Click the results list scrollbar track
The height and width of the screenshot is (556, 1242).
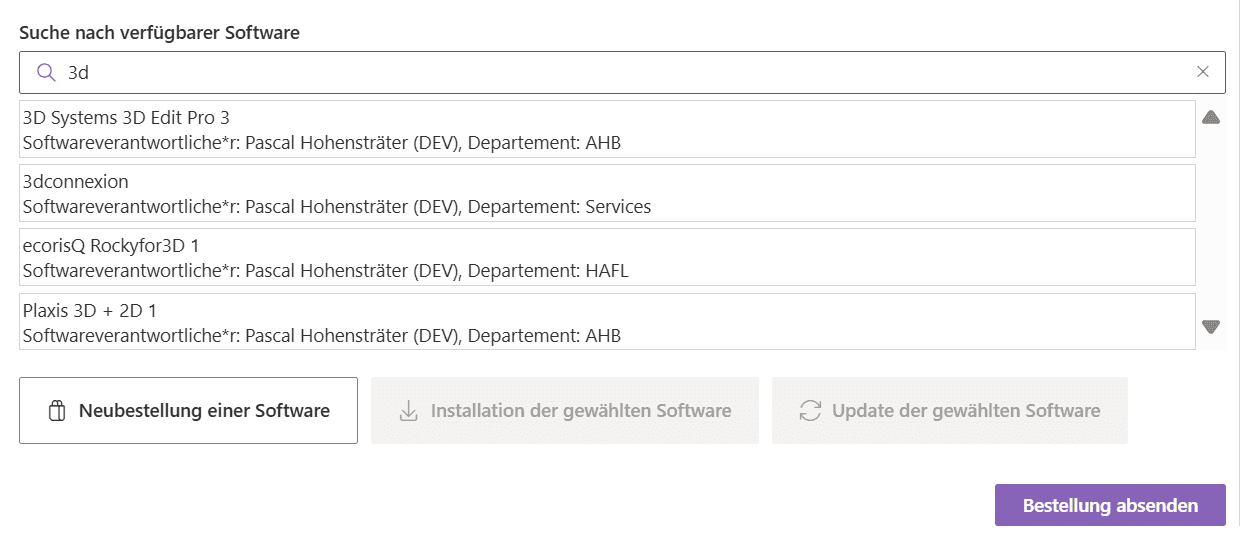coord(1211,222)
